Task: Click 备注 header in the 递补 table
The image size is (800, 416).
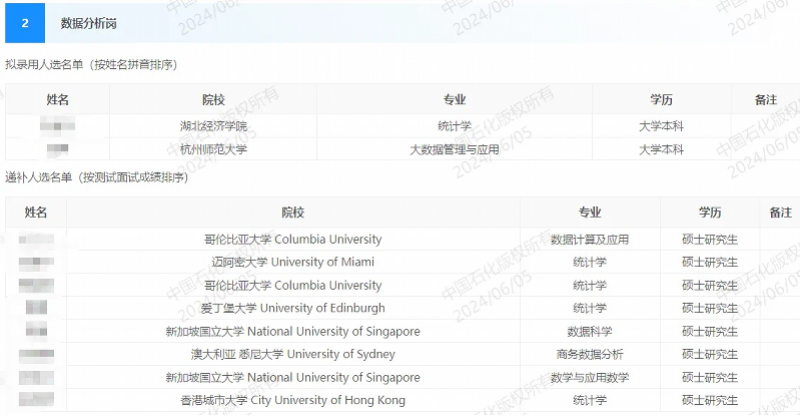Action: click(780, 213)
